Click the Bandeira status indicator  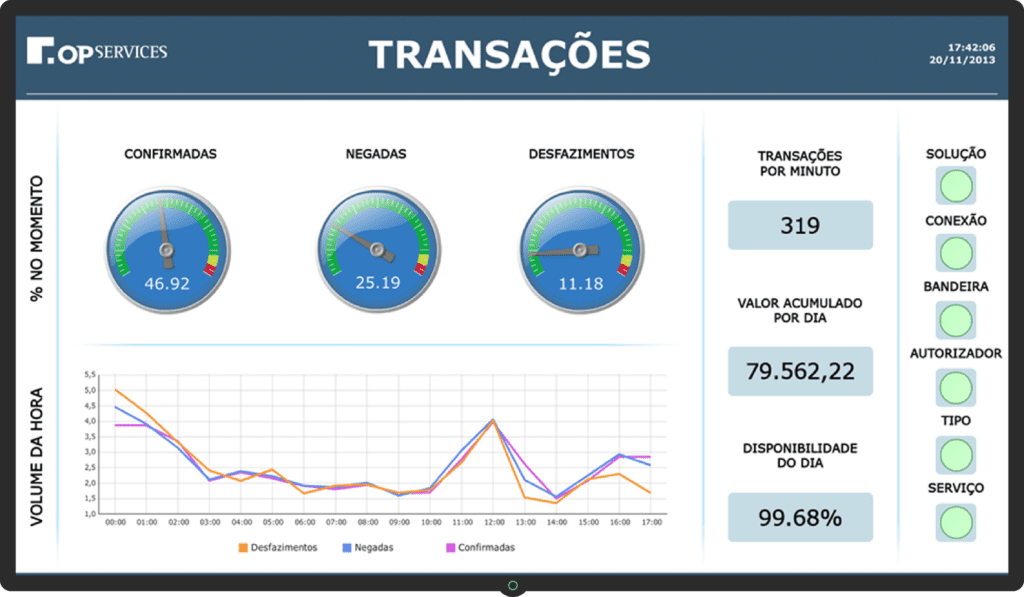tap(954, 317)
